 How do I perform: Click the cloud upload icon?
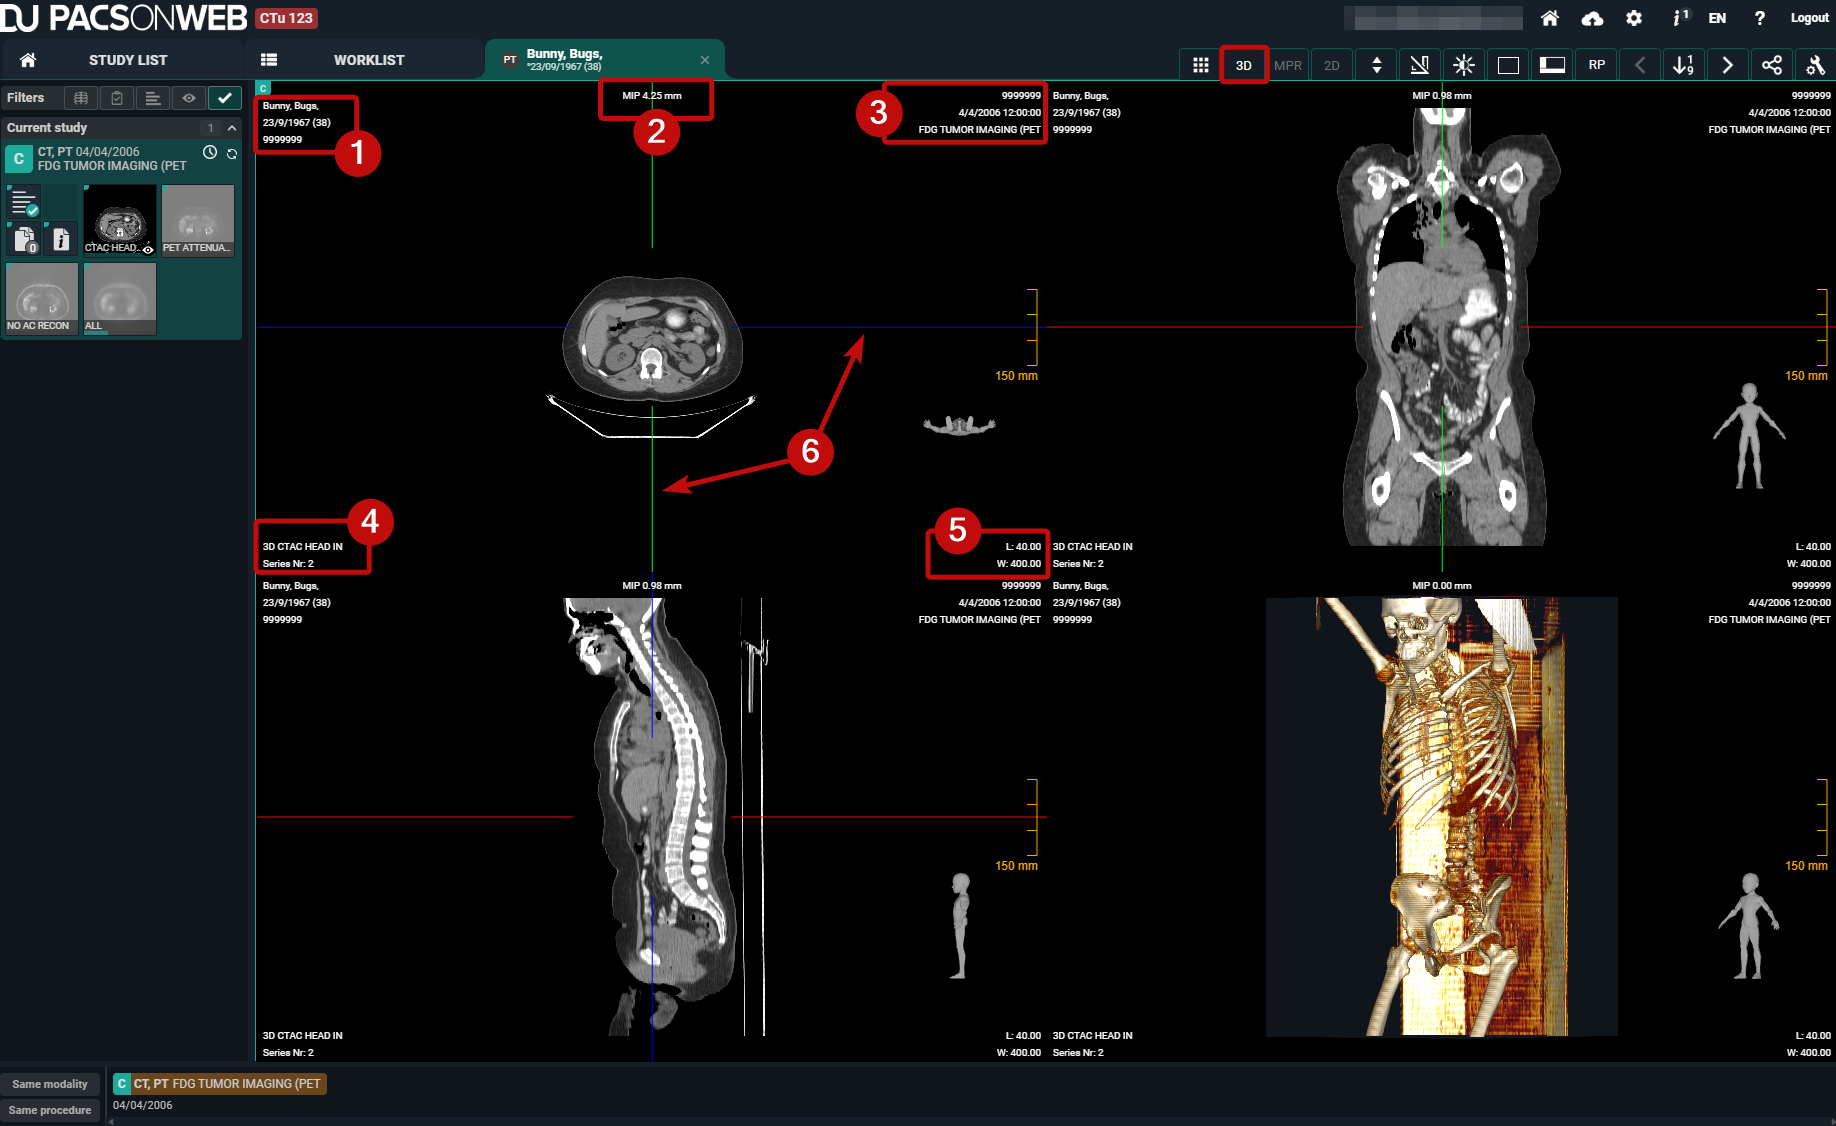[1592, 18]
